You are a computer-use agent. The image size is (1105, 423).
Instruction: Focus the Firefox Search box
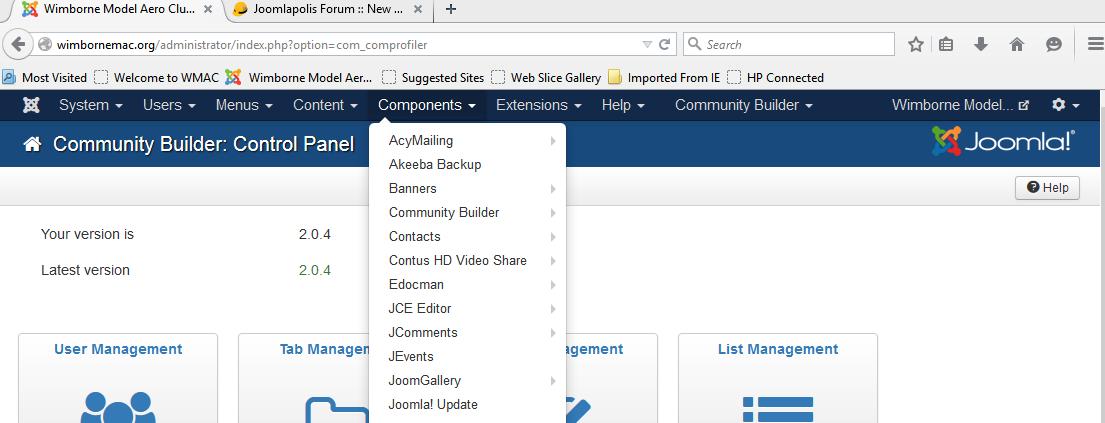pyautogui.click(x=789, y=44)
